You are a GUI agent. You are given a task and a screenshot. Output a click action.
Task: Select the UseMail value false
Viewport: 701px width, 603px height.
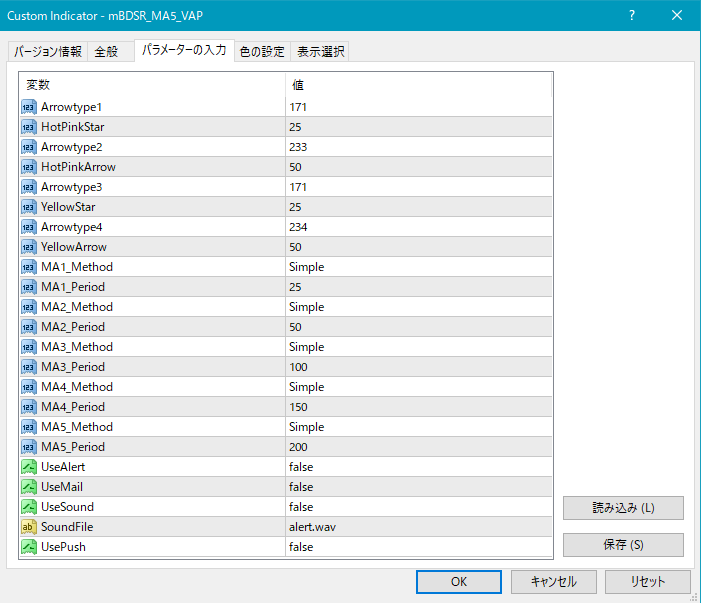click(301, 487)
